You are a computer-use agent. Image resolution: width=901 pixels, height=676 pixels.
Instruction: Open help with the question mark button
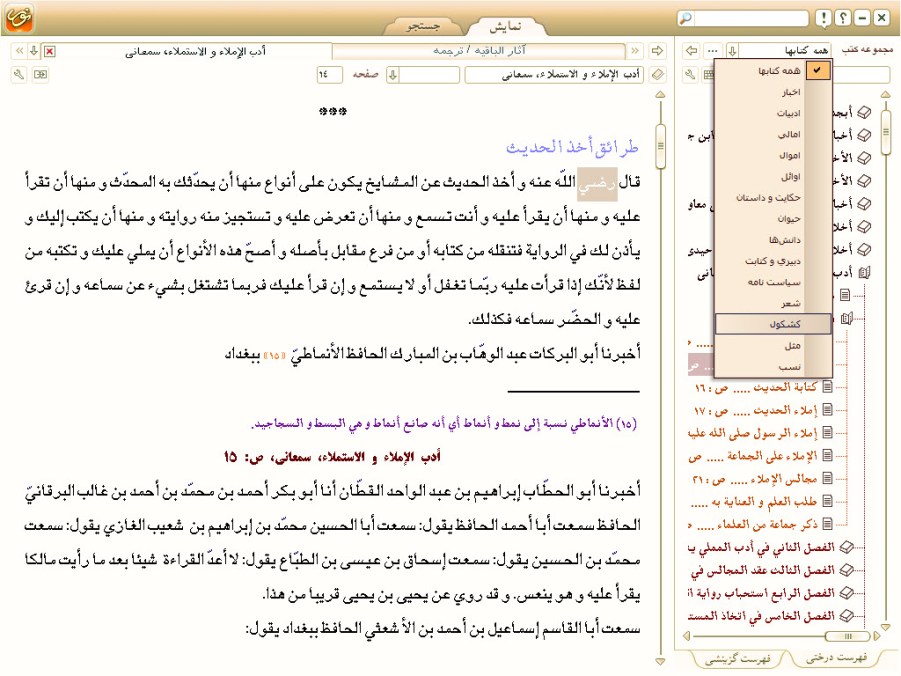pos(843,18)
